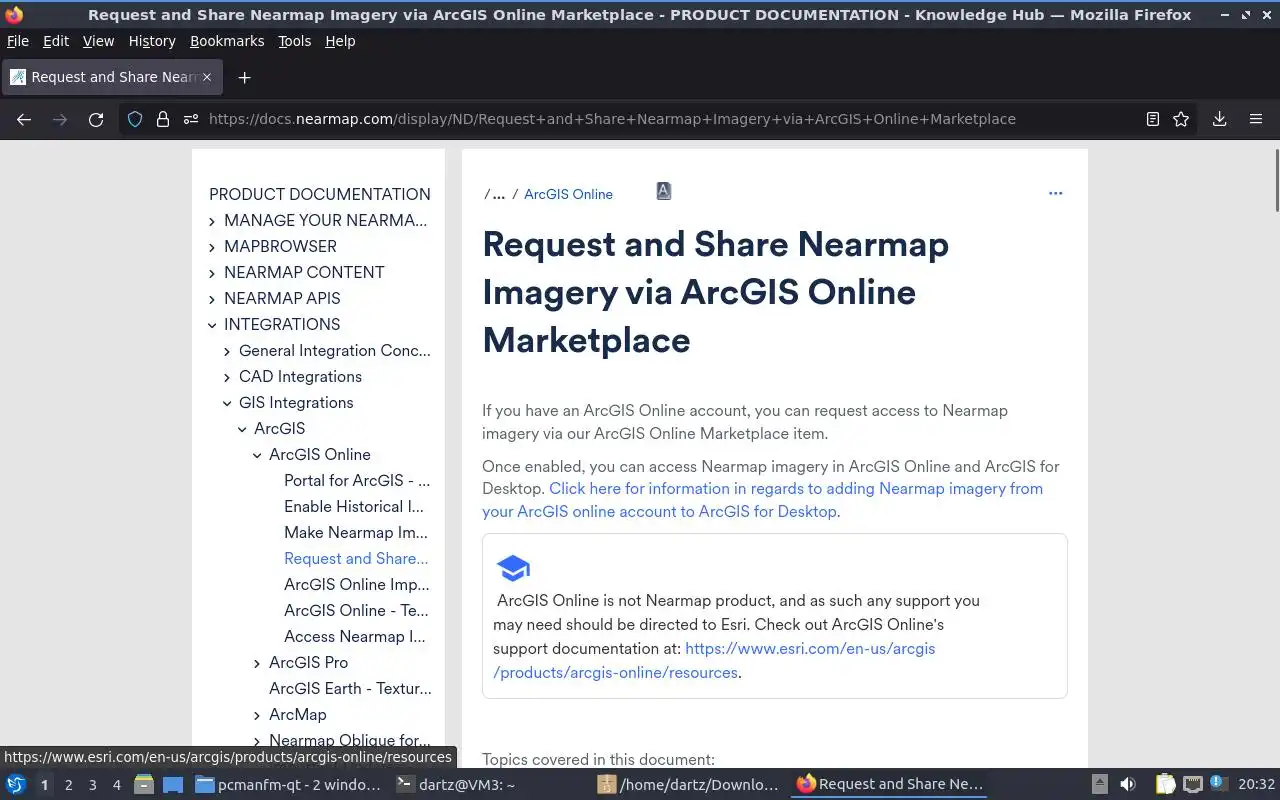Launch the file manager icon in taskbar
Image resolution: width=1280 pixels, height=800 pixels.
coord(144,784)
